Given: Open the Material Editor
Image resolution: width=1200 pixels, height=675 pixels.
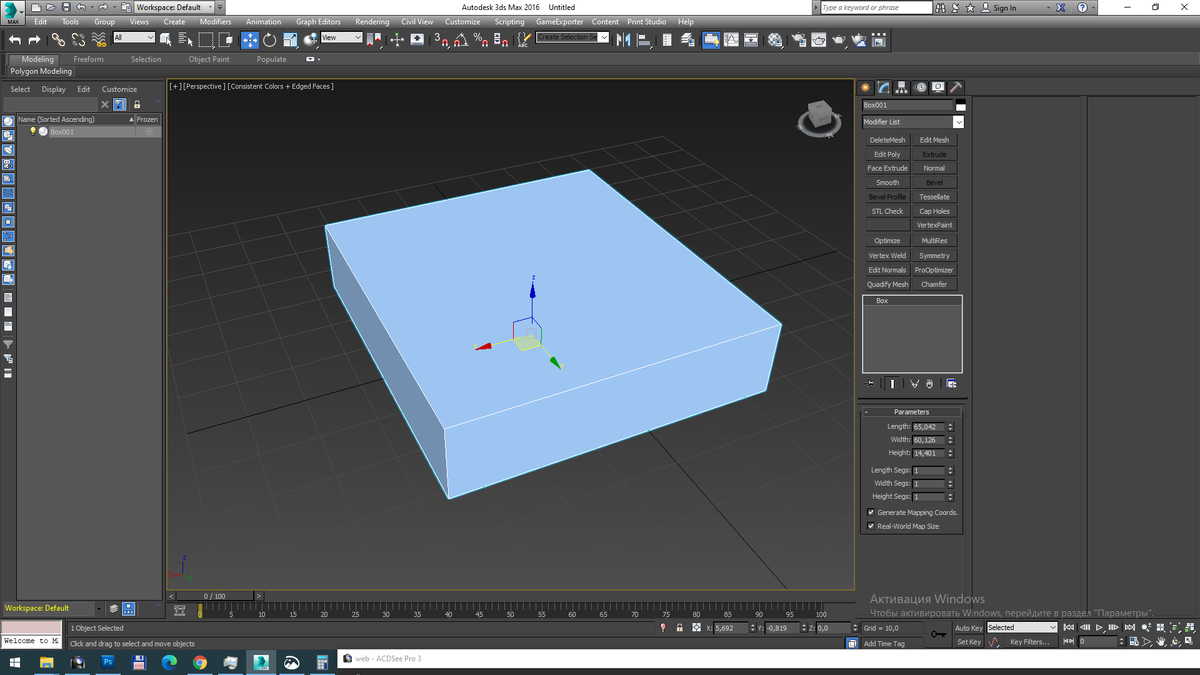Looking at the screenshot, I should (x=775, y=39).
